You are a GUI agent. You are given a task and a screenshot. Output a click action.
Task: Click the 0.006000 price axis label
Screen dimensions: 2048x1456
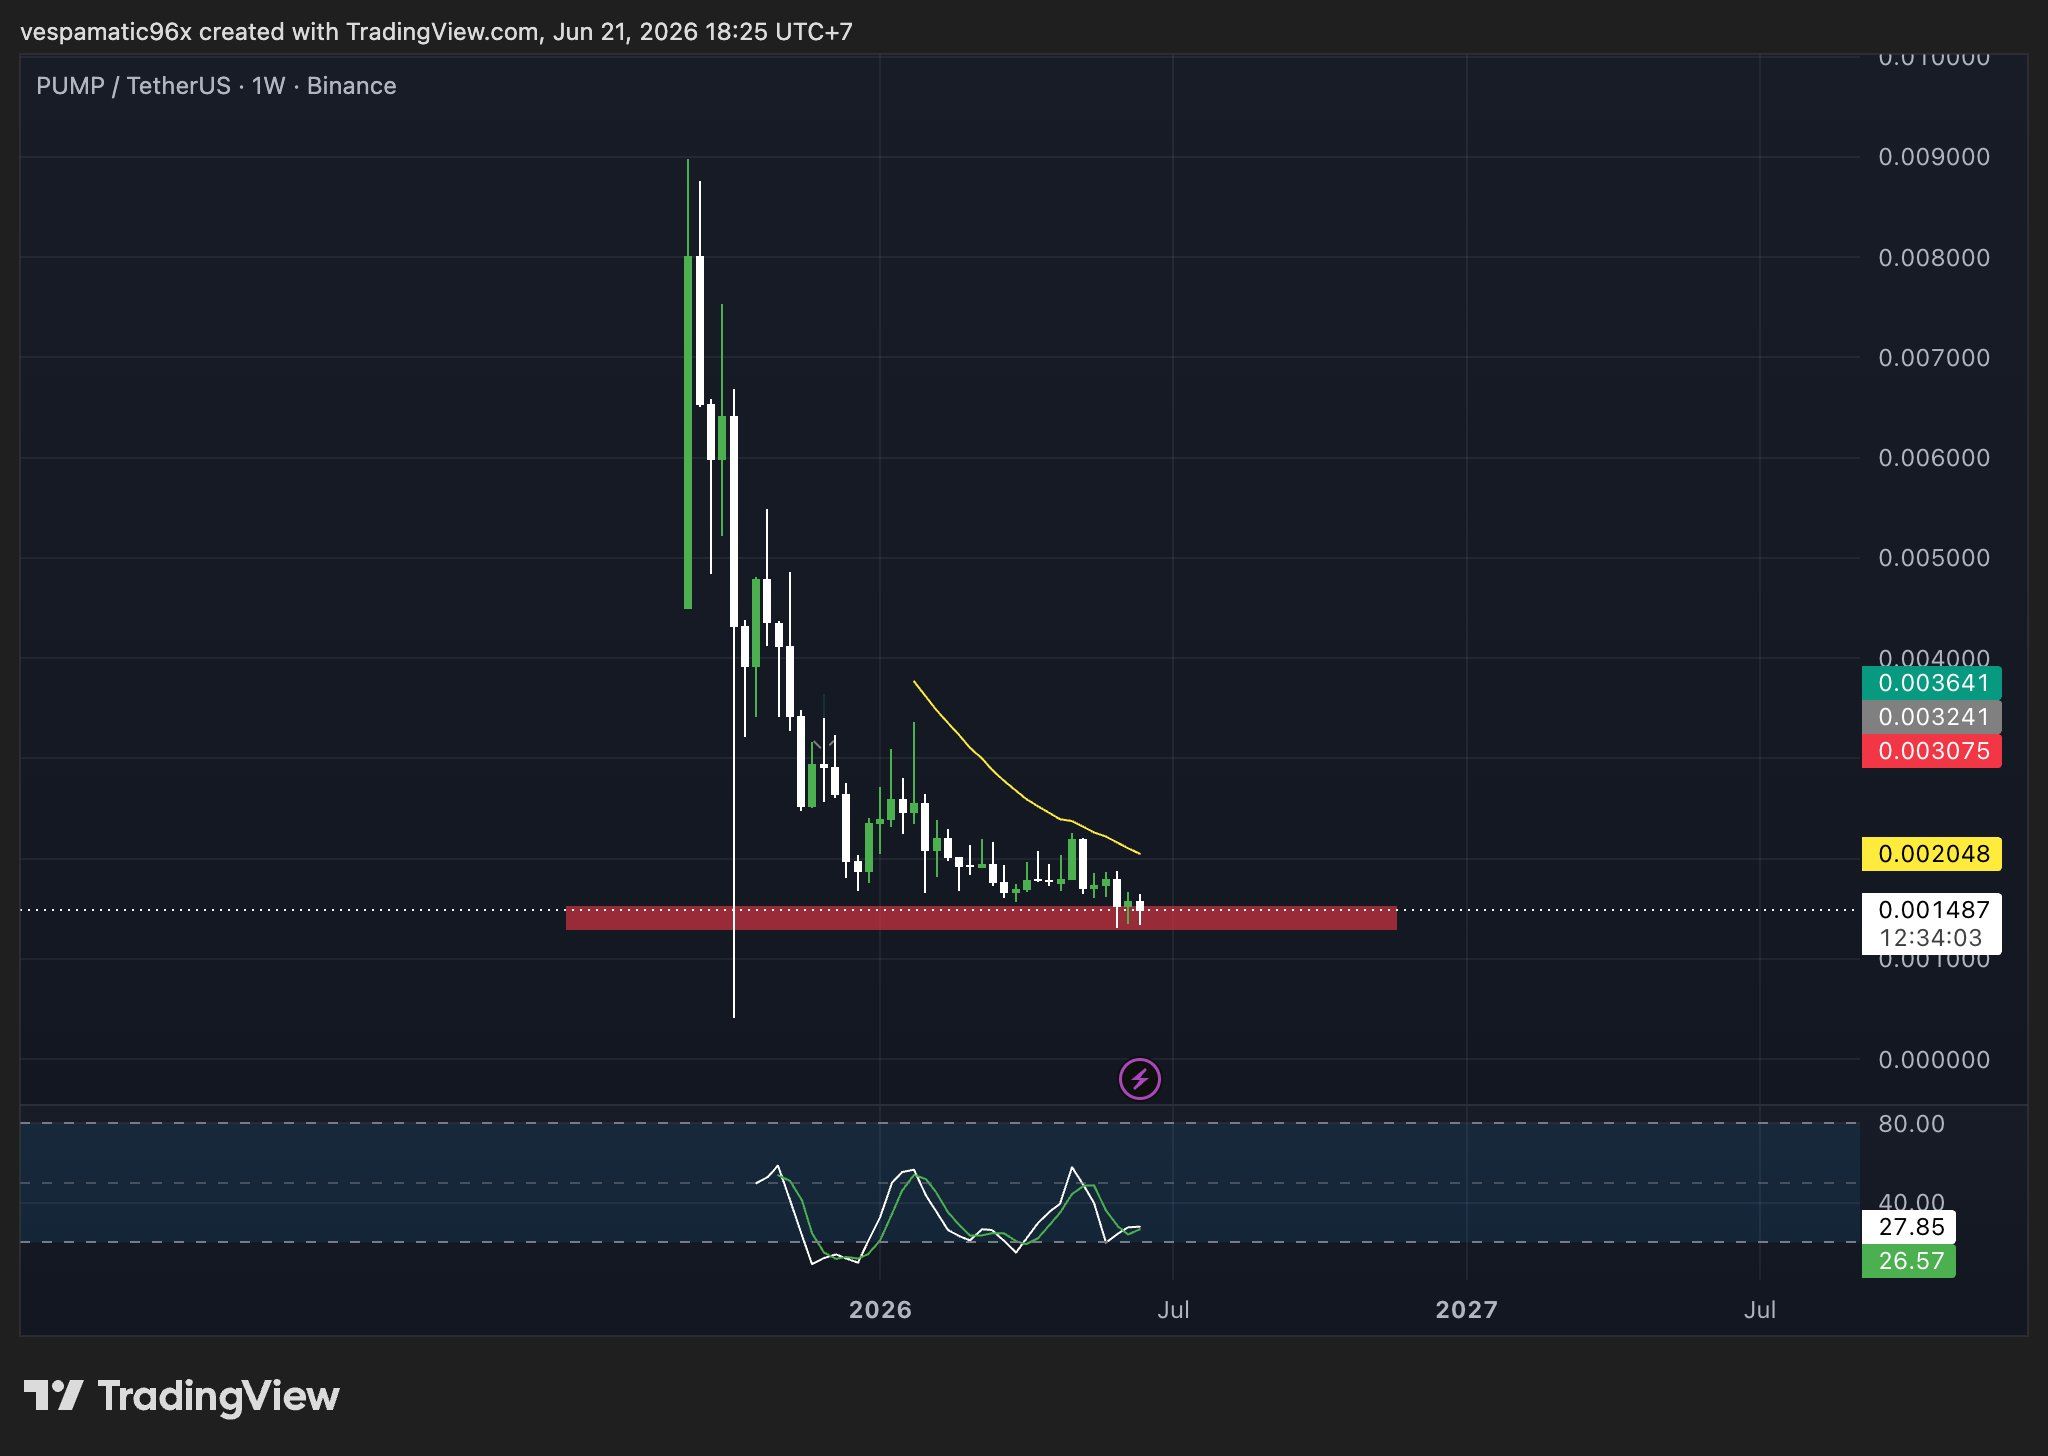[1934, 458]
